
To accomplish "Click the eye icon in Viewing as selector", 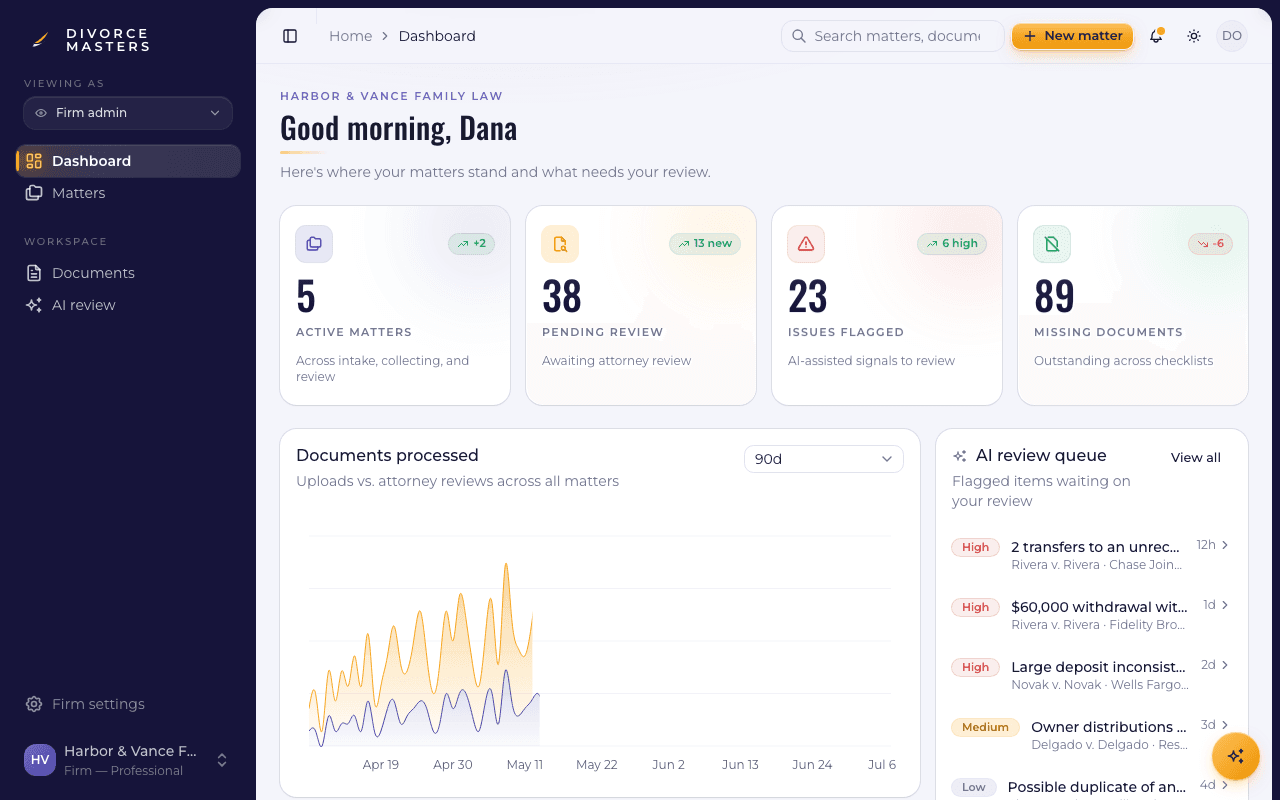I will 41,113.
